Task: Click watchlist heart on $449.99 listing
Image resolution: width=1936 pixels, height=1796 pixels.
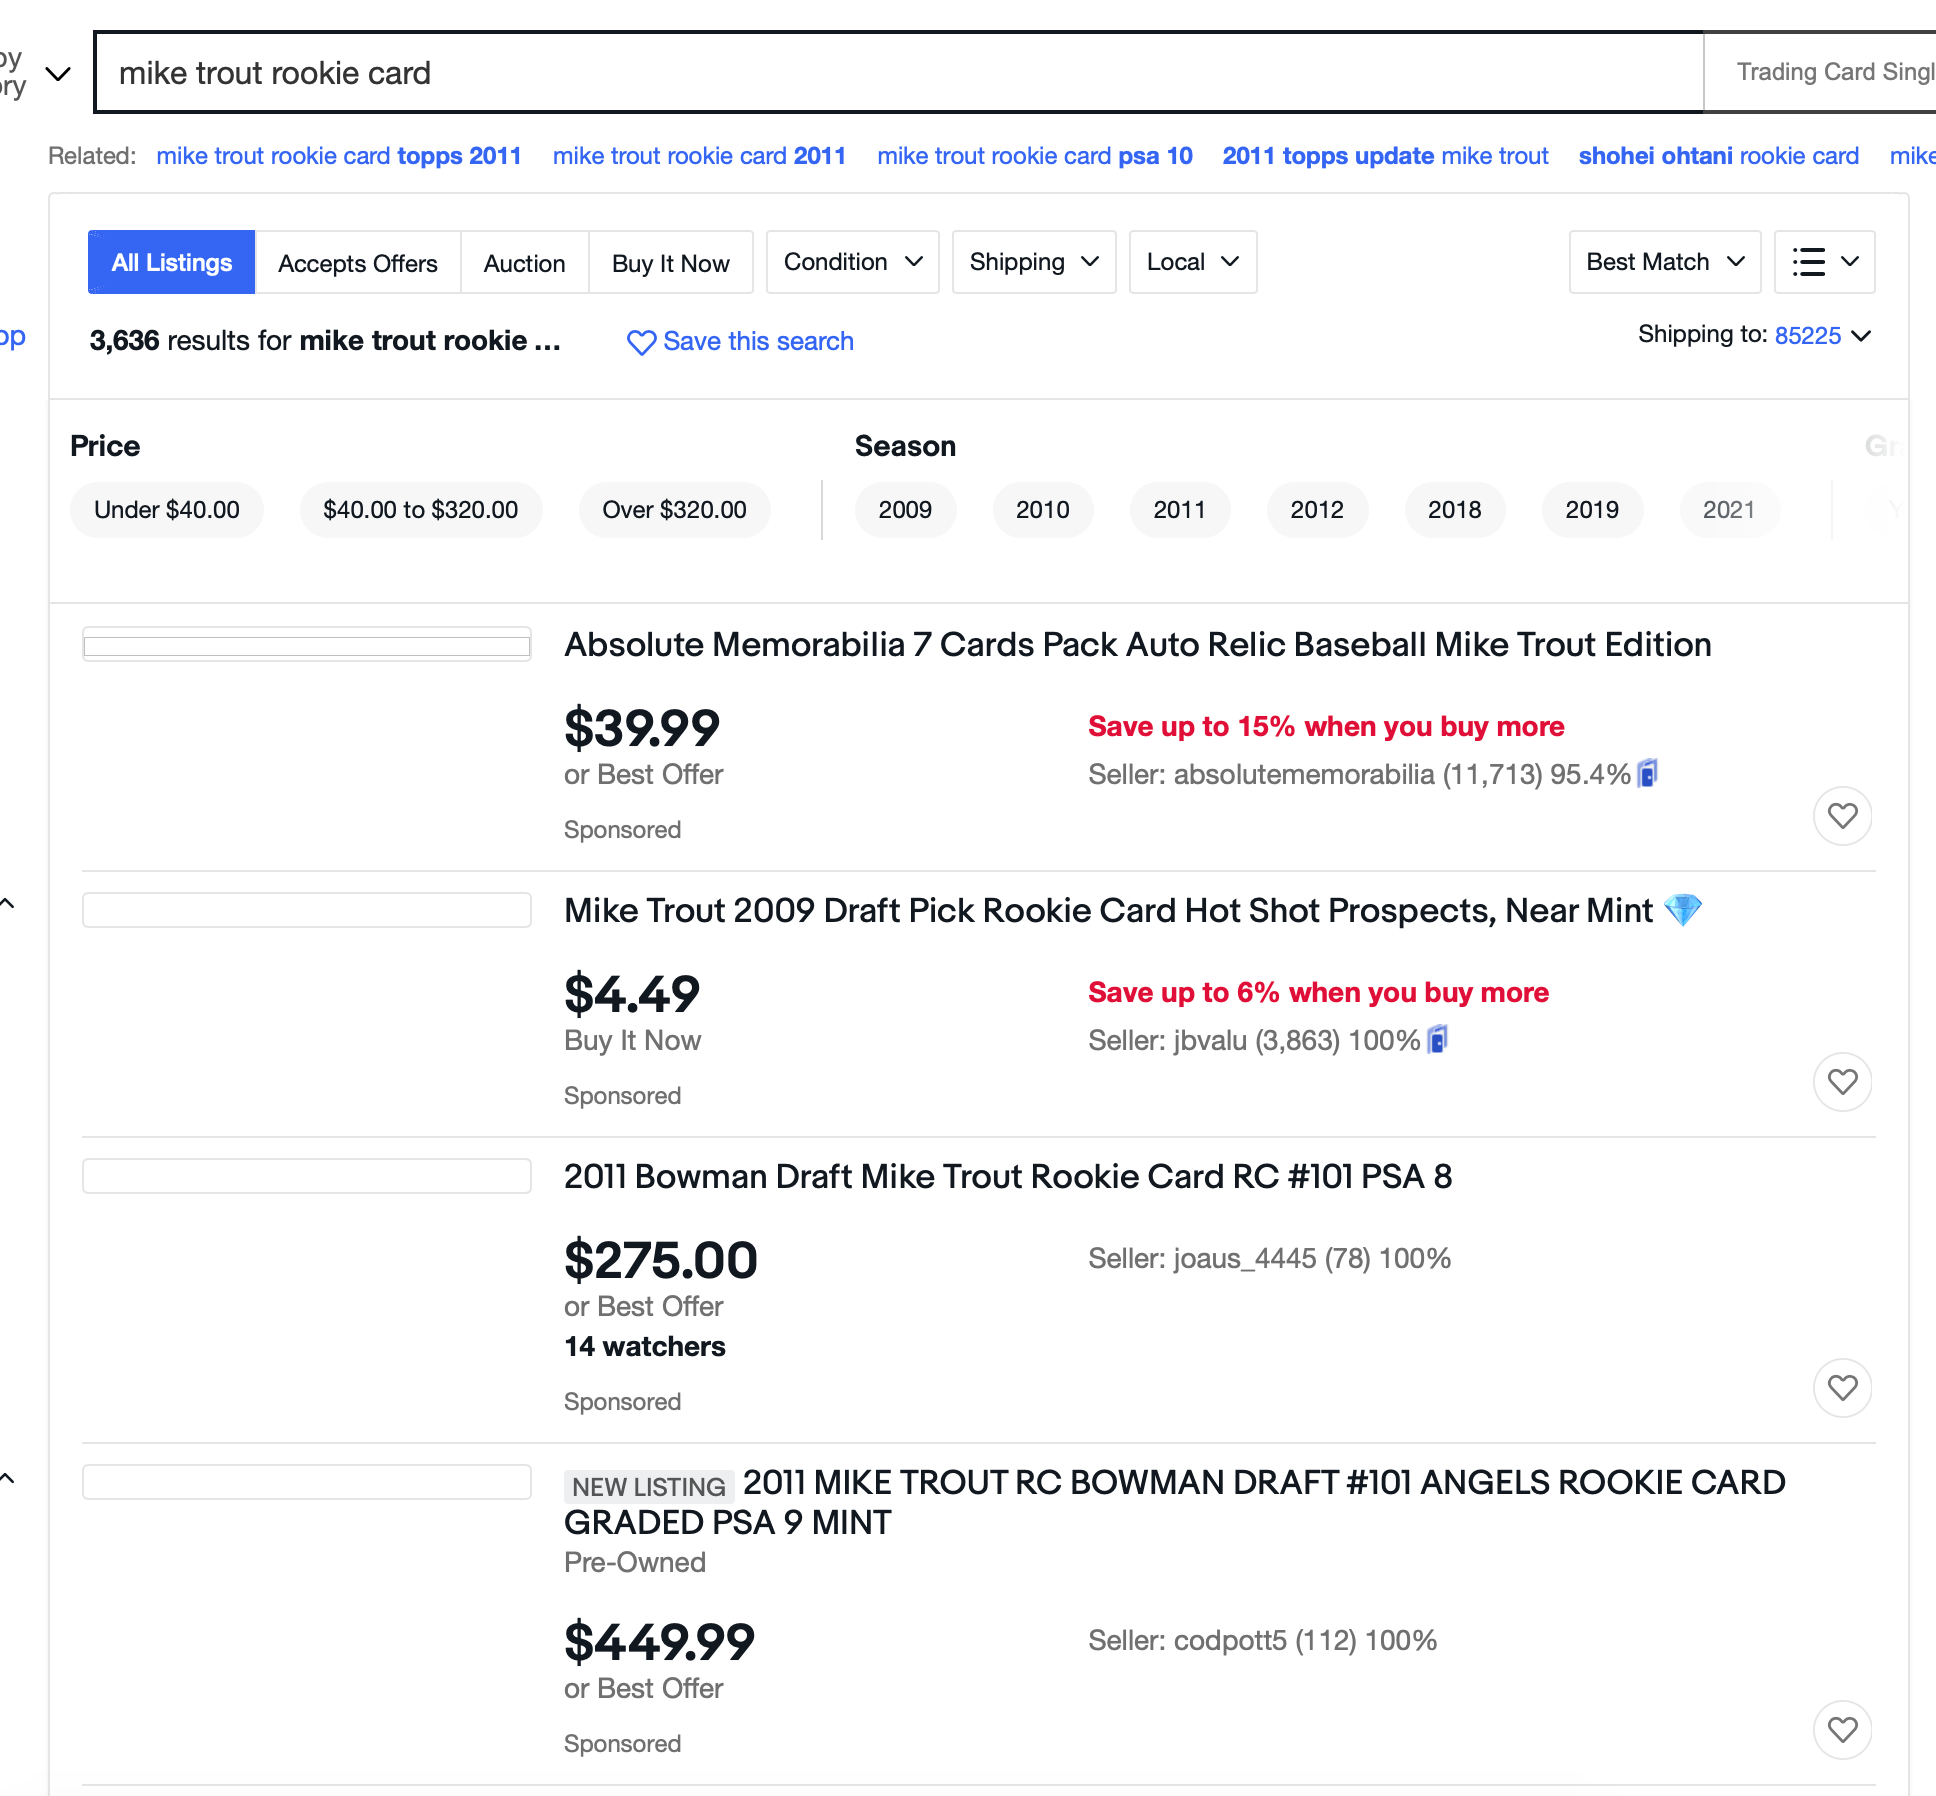Action: click(1842, 1730)
